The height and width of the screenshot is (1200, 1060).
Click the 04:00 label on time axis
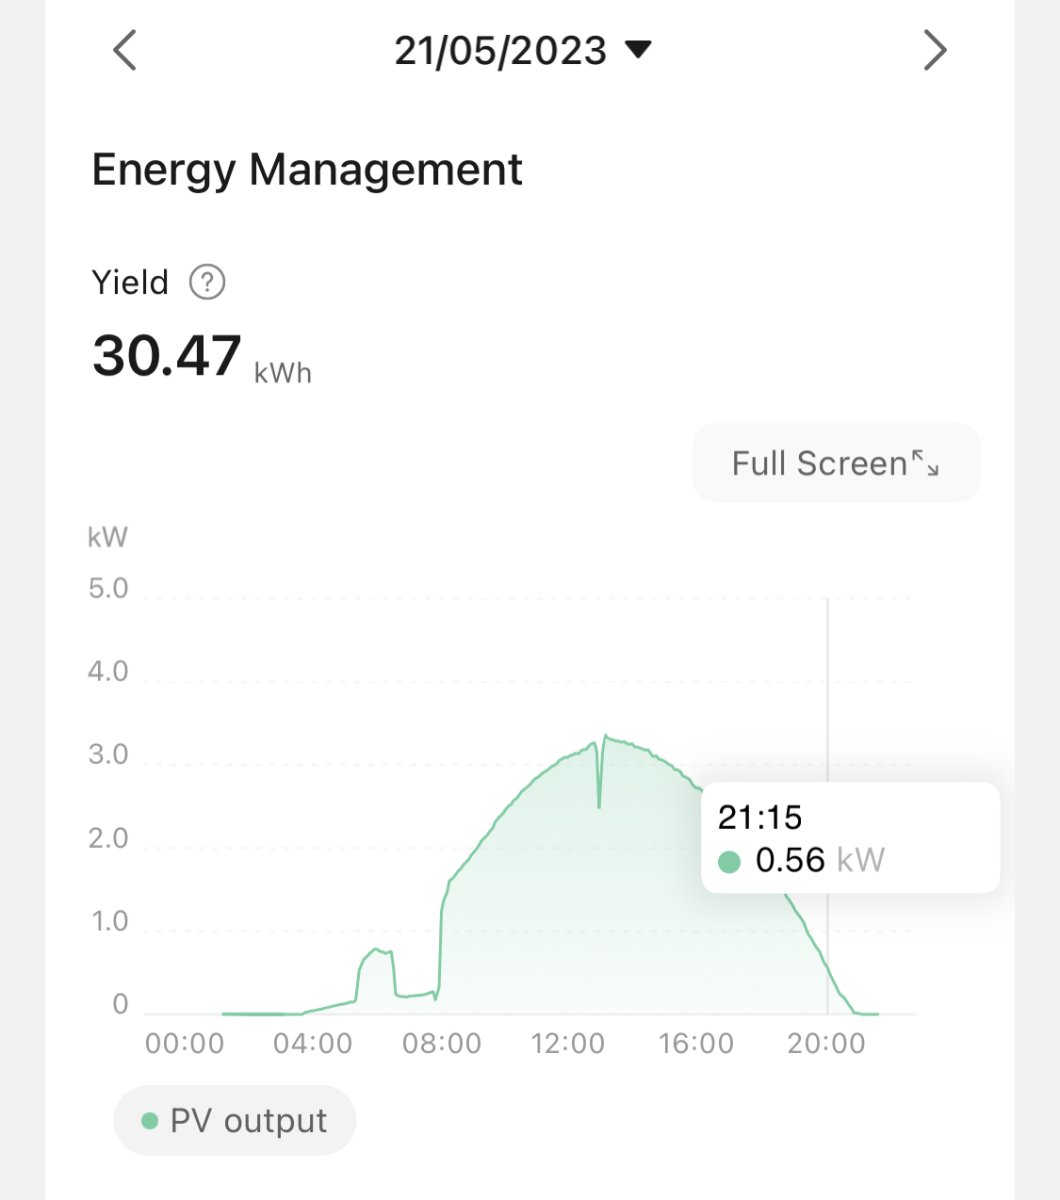click(313, 1044)
